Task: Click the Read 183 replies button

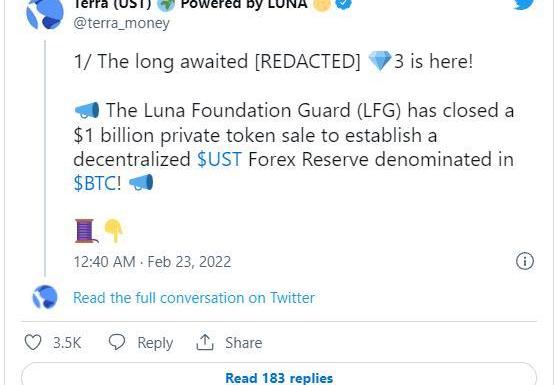Action: point(279,374)
